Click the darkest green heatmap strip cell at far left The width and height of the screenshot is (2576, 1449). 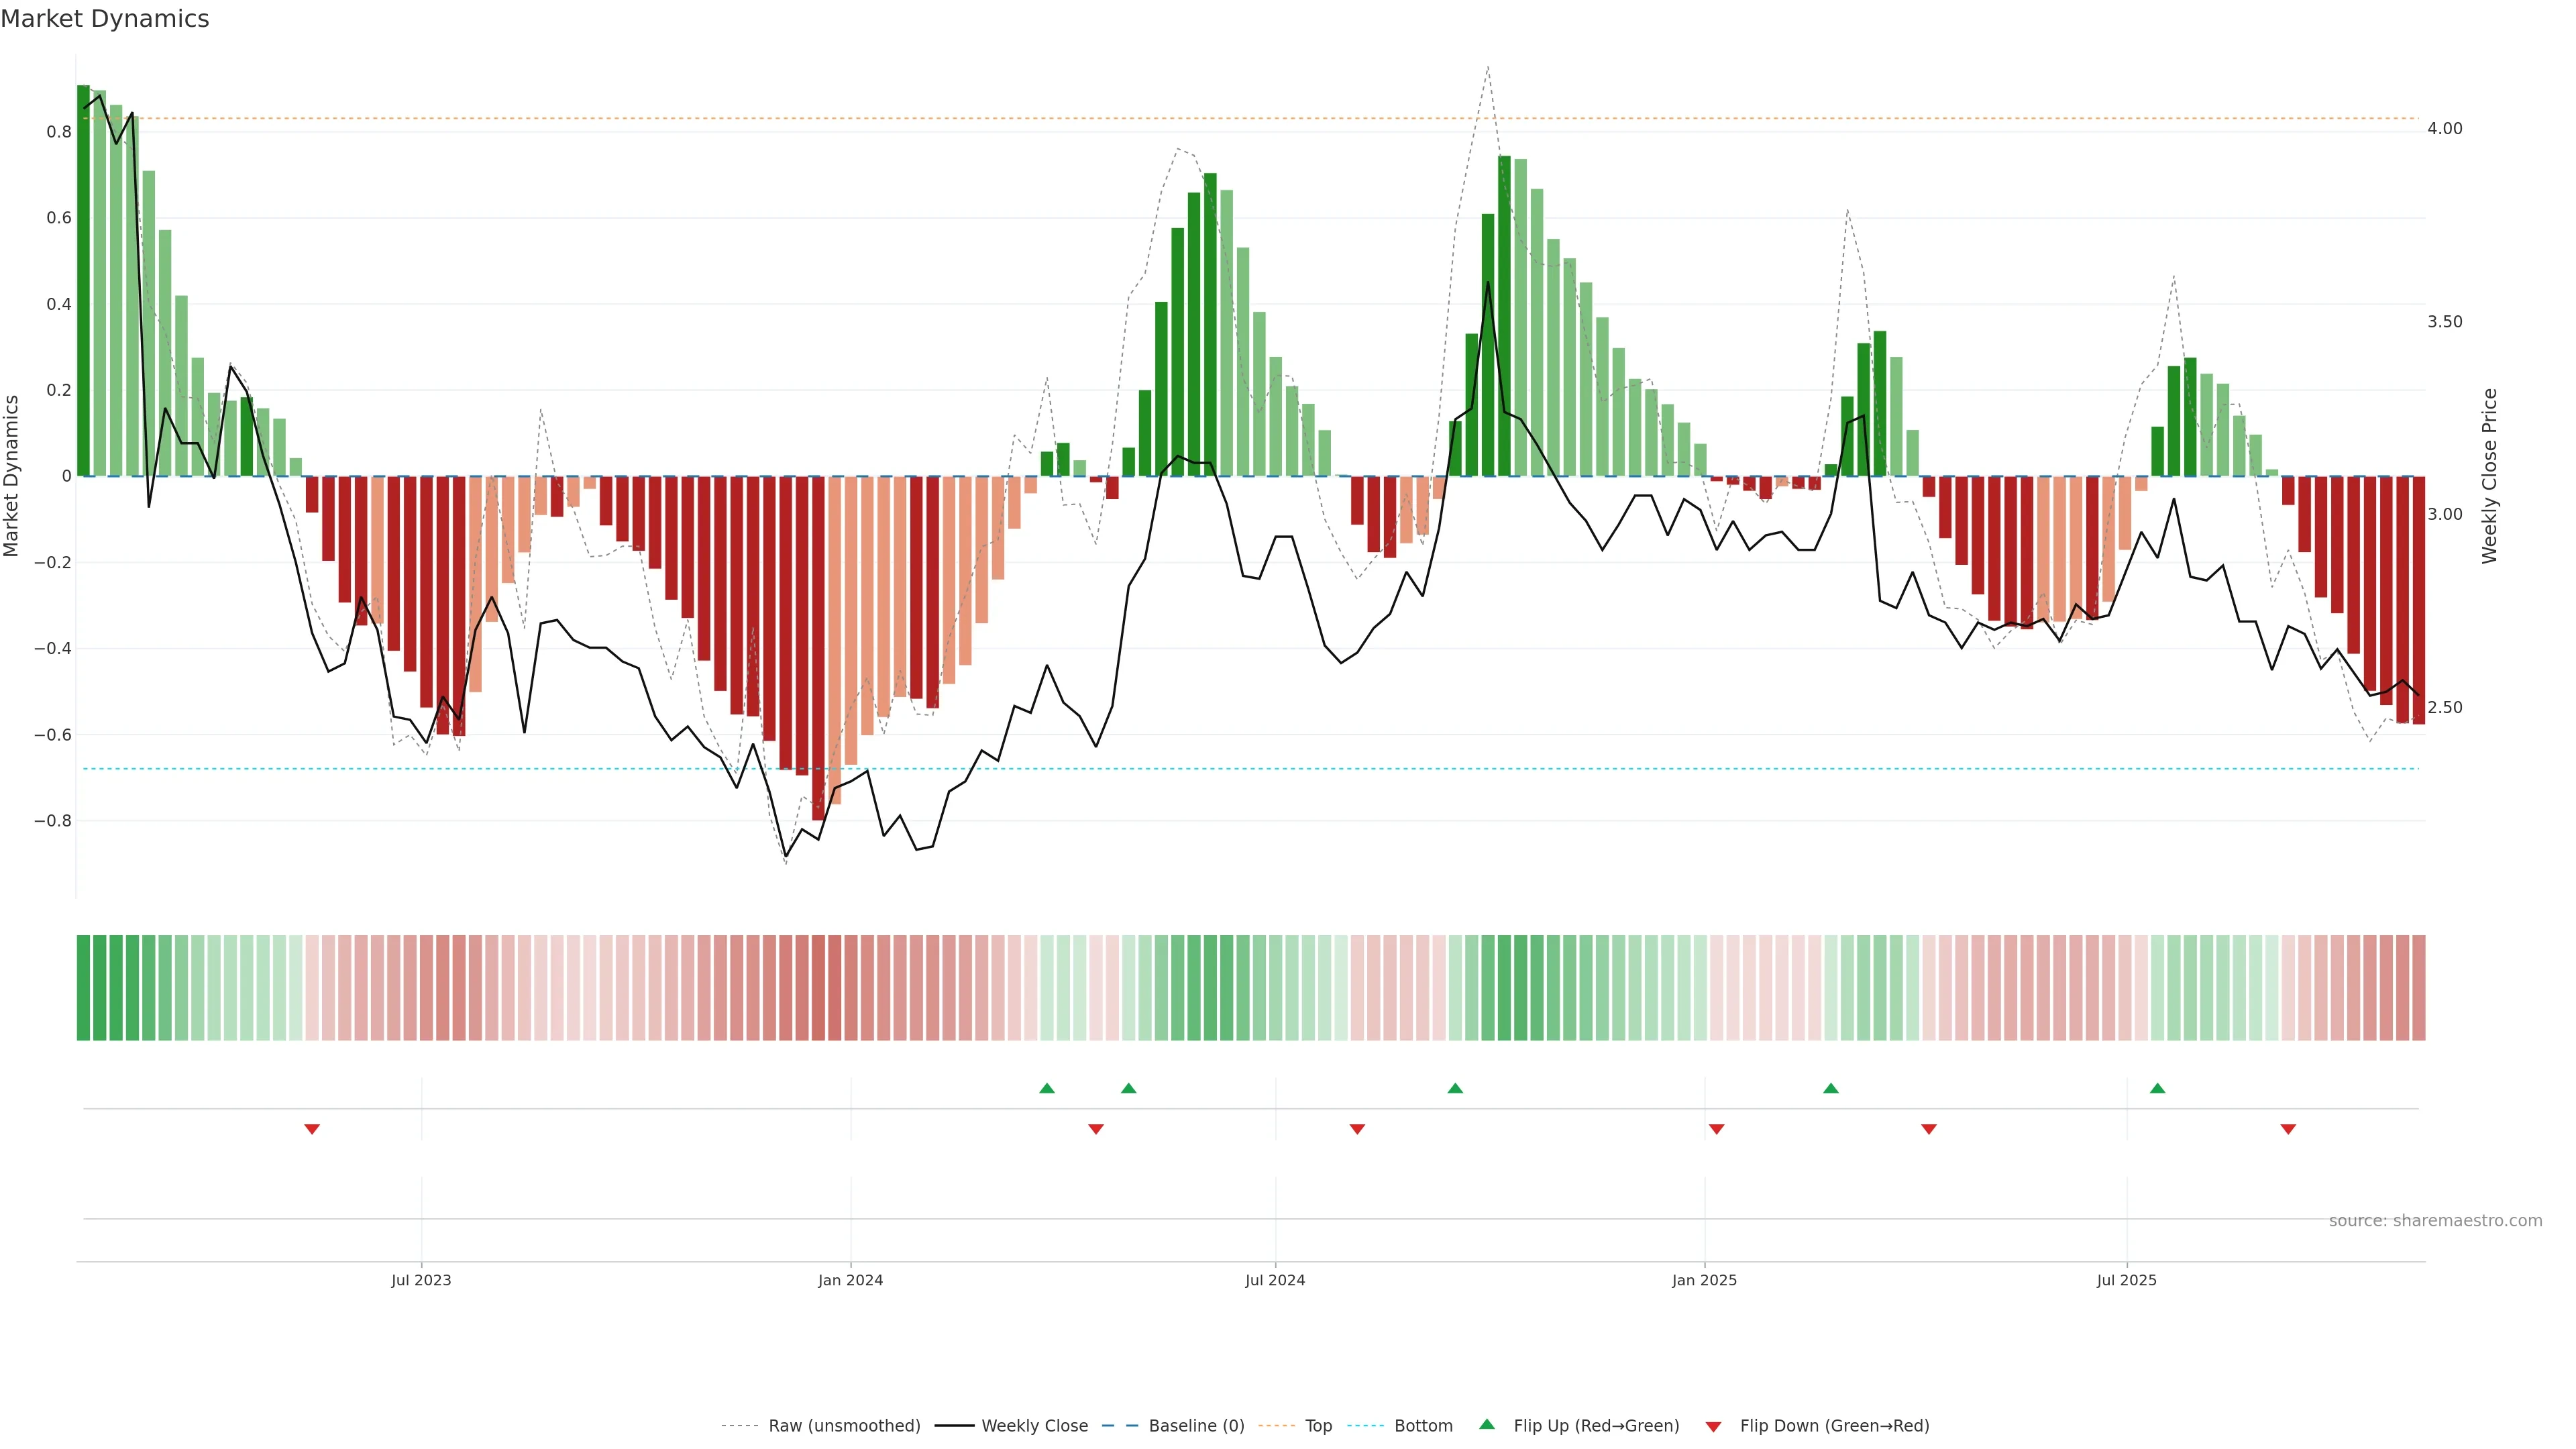(x=83, y=988)
